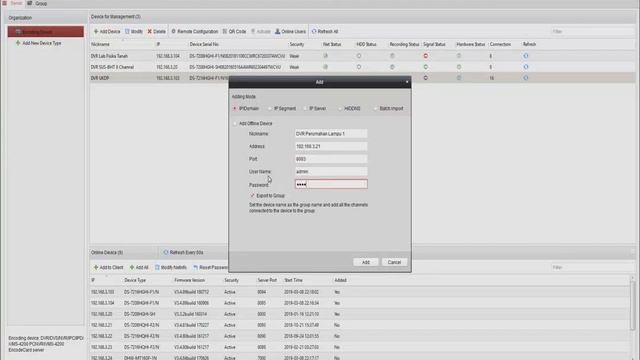The image size is (640, 360).
Task: Click the Password input field
Action: coord(331,184)
